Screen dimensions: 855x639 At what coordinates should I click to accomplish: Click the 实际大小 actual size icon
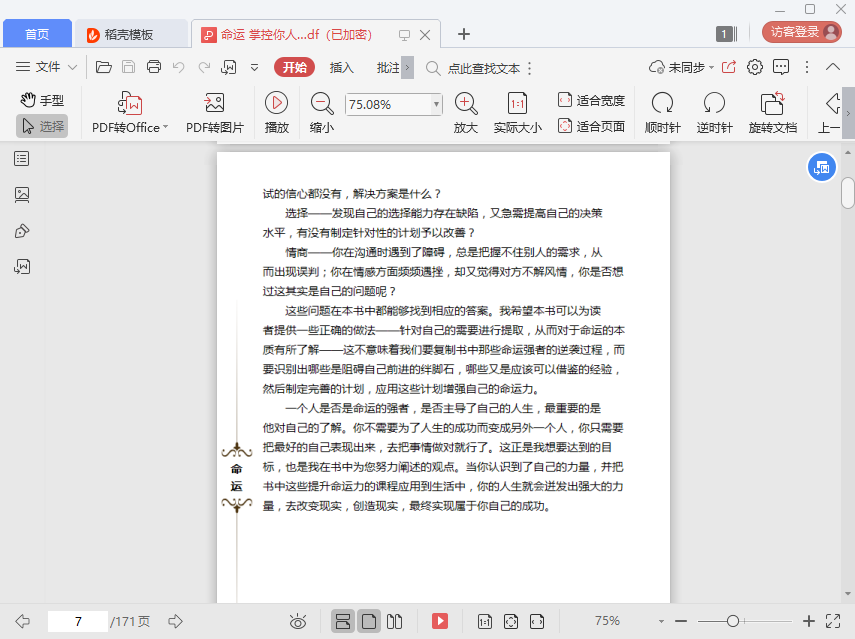point(517,103)
